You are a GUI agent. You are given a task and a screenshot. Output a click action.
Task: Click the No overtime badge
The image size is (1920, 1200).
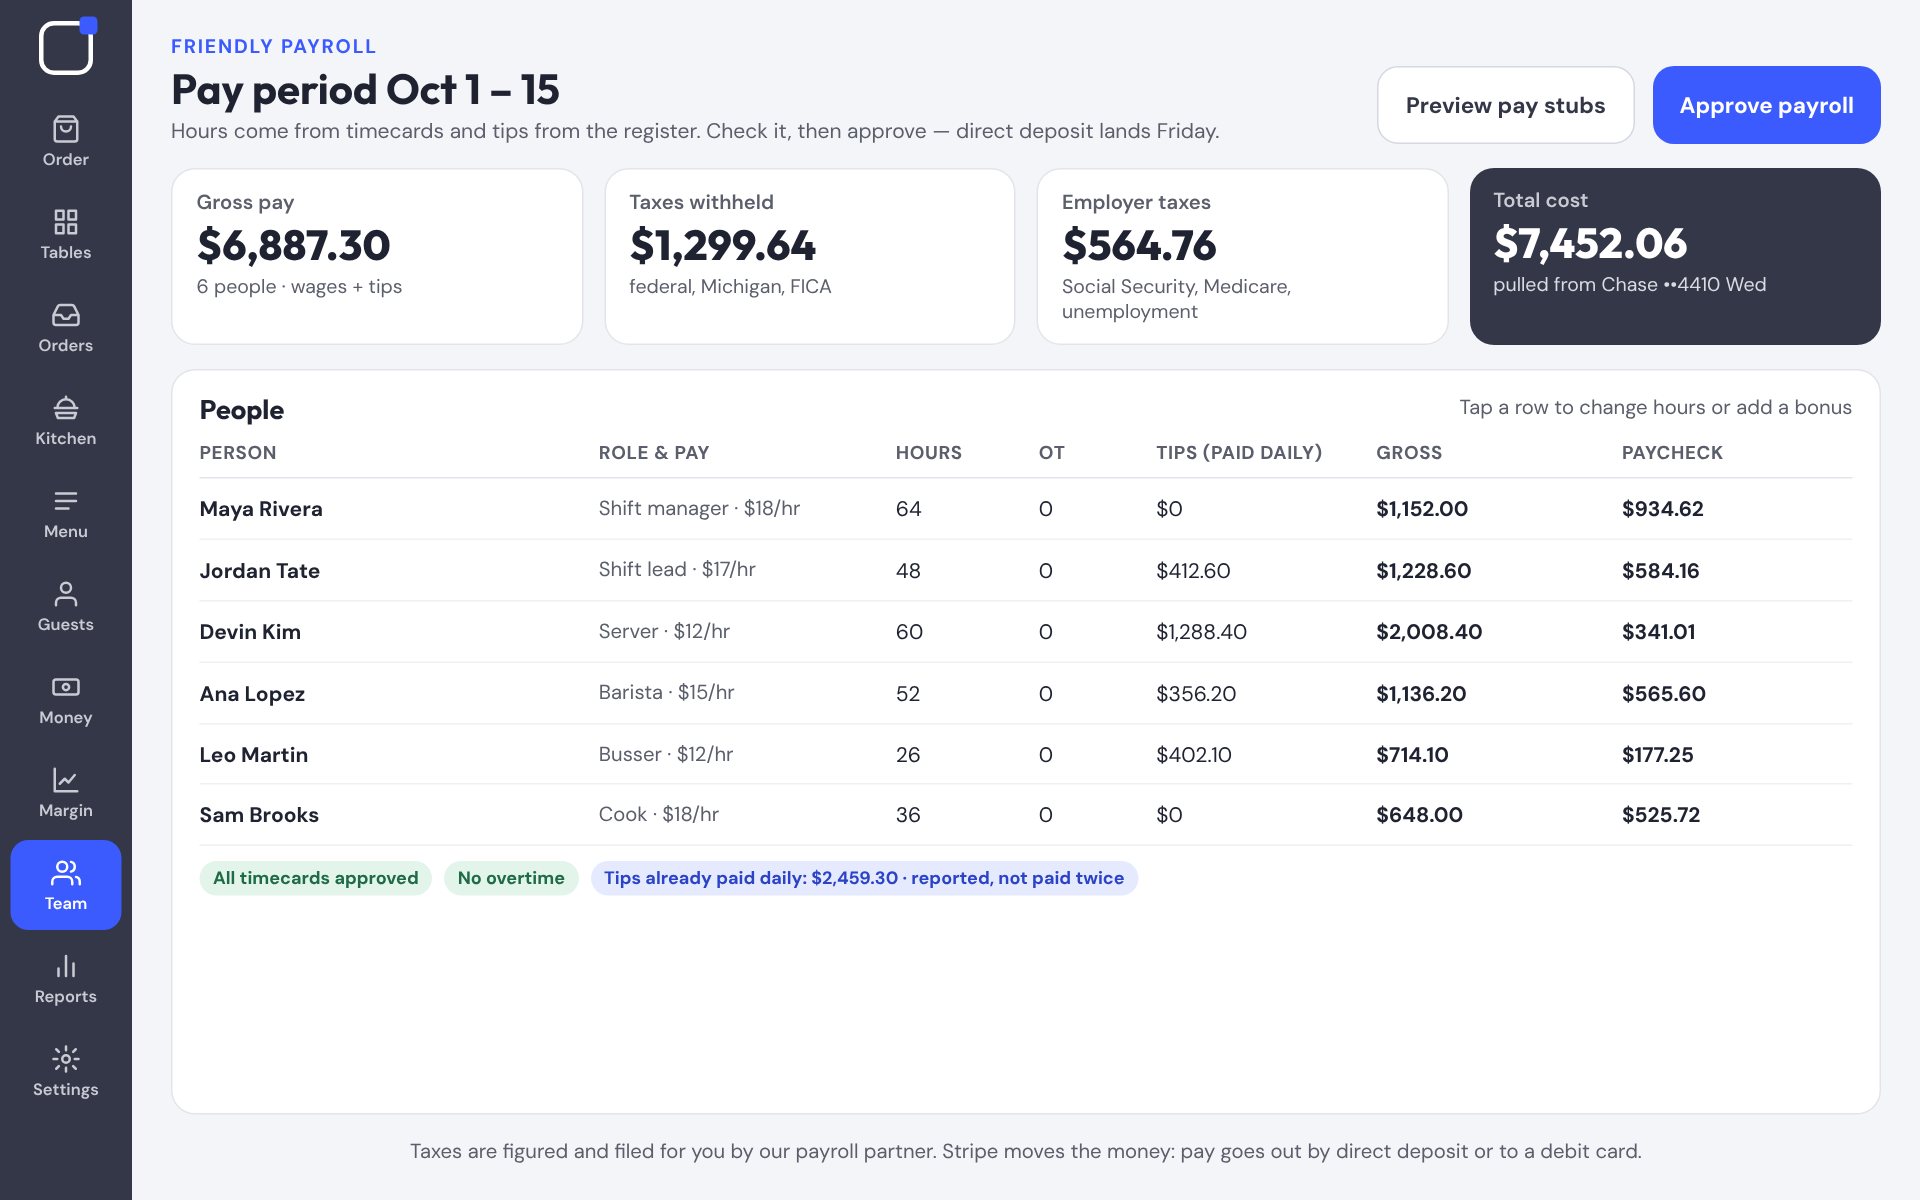coord(511,878)
